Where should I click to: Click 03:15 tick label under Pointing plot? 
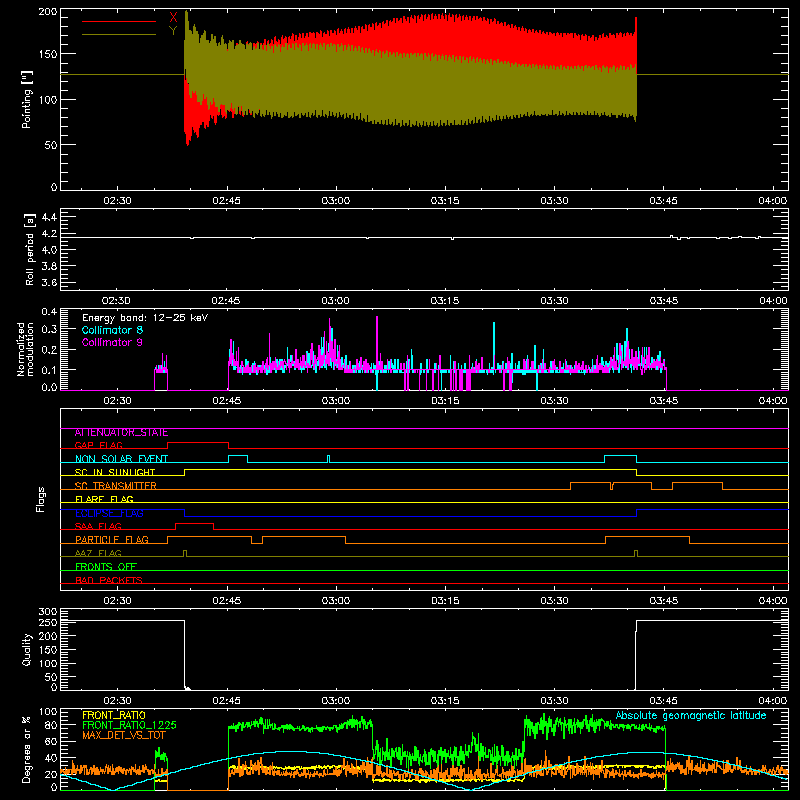click(445, 201)
